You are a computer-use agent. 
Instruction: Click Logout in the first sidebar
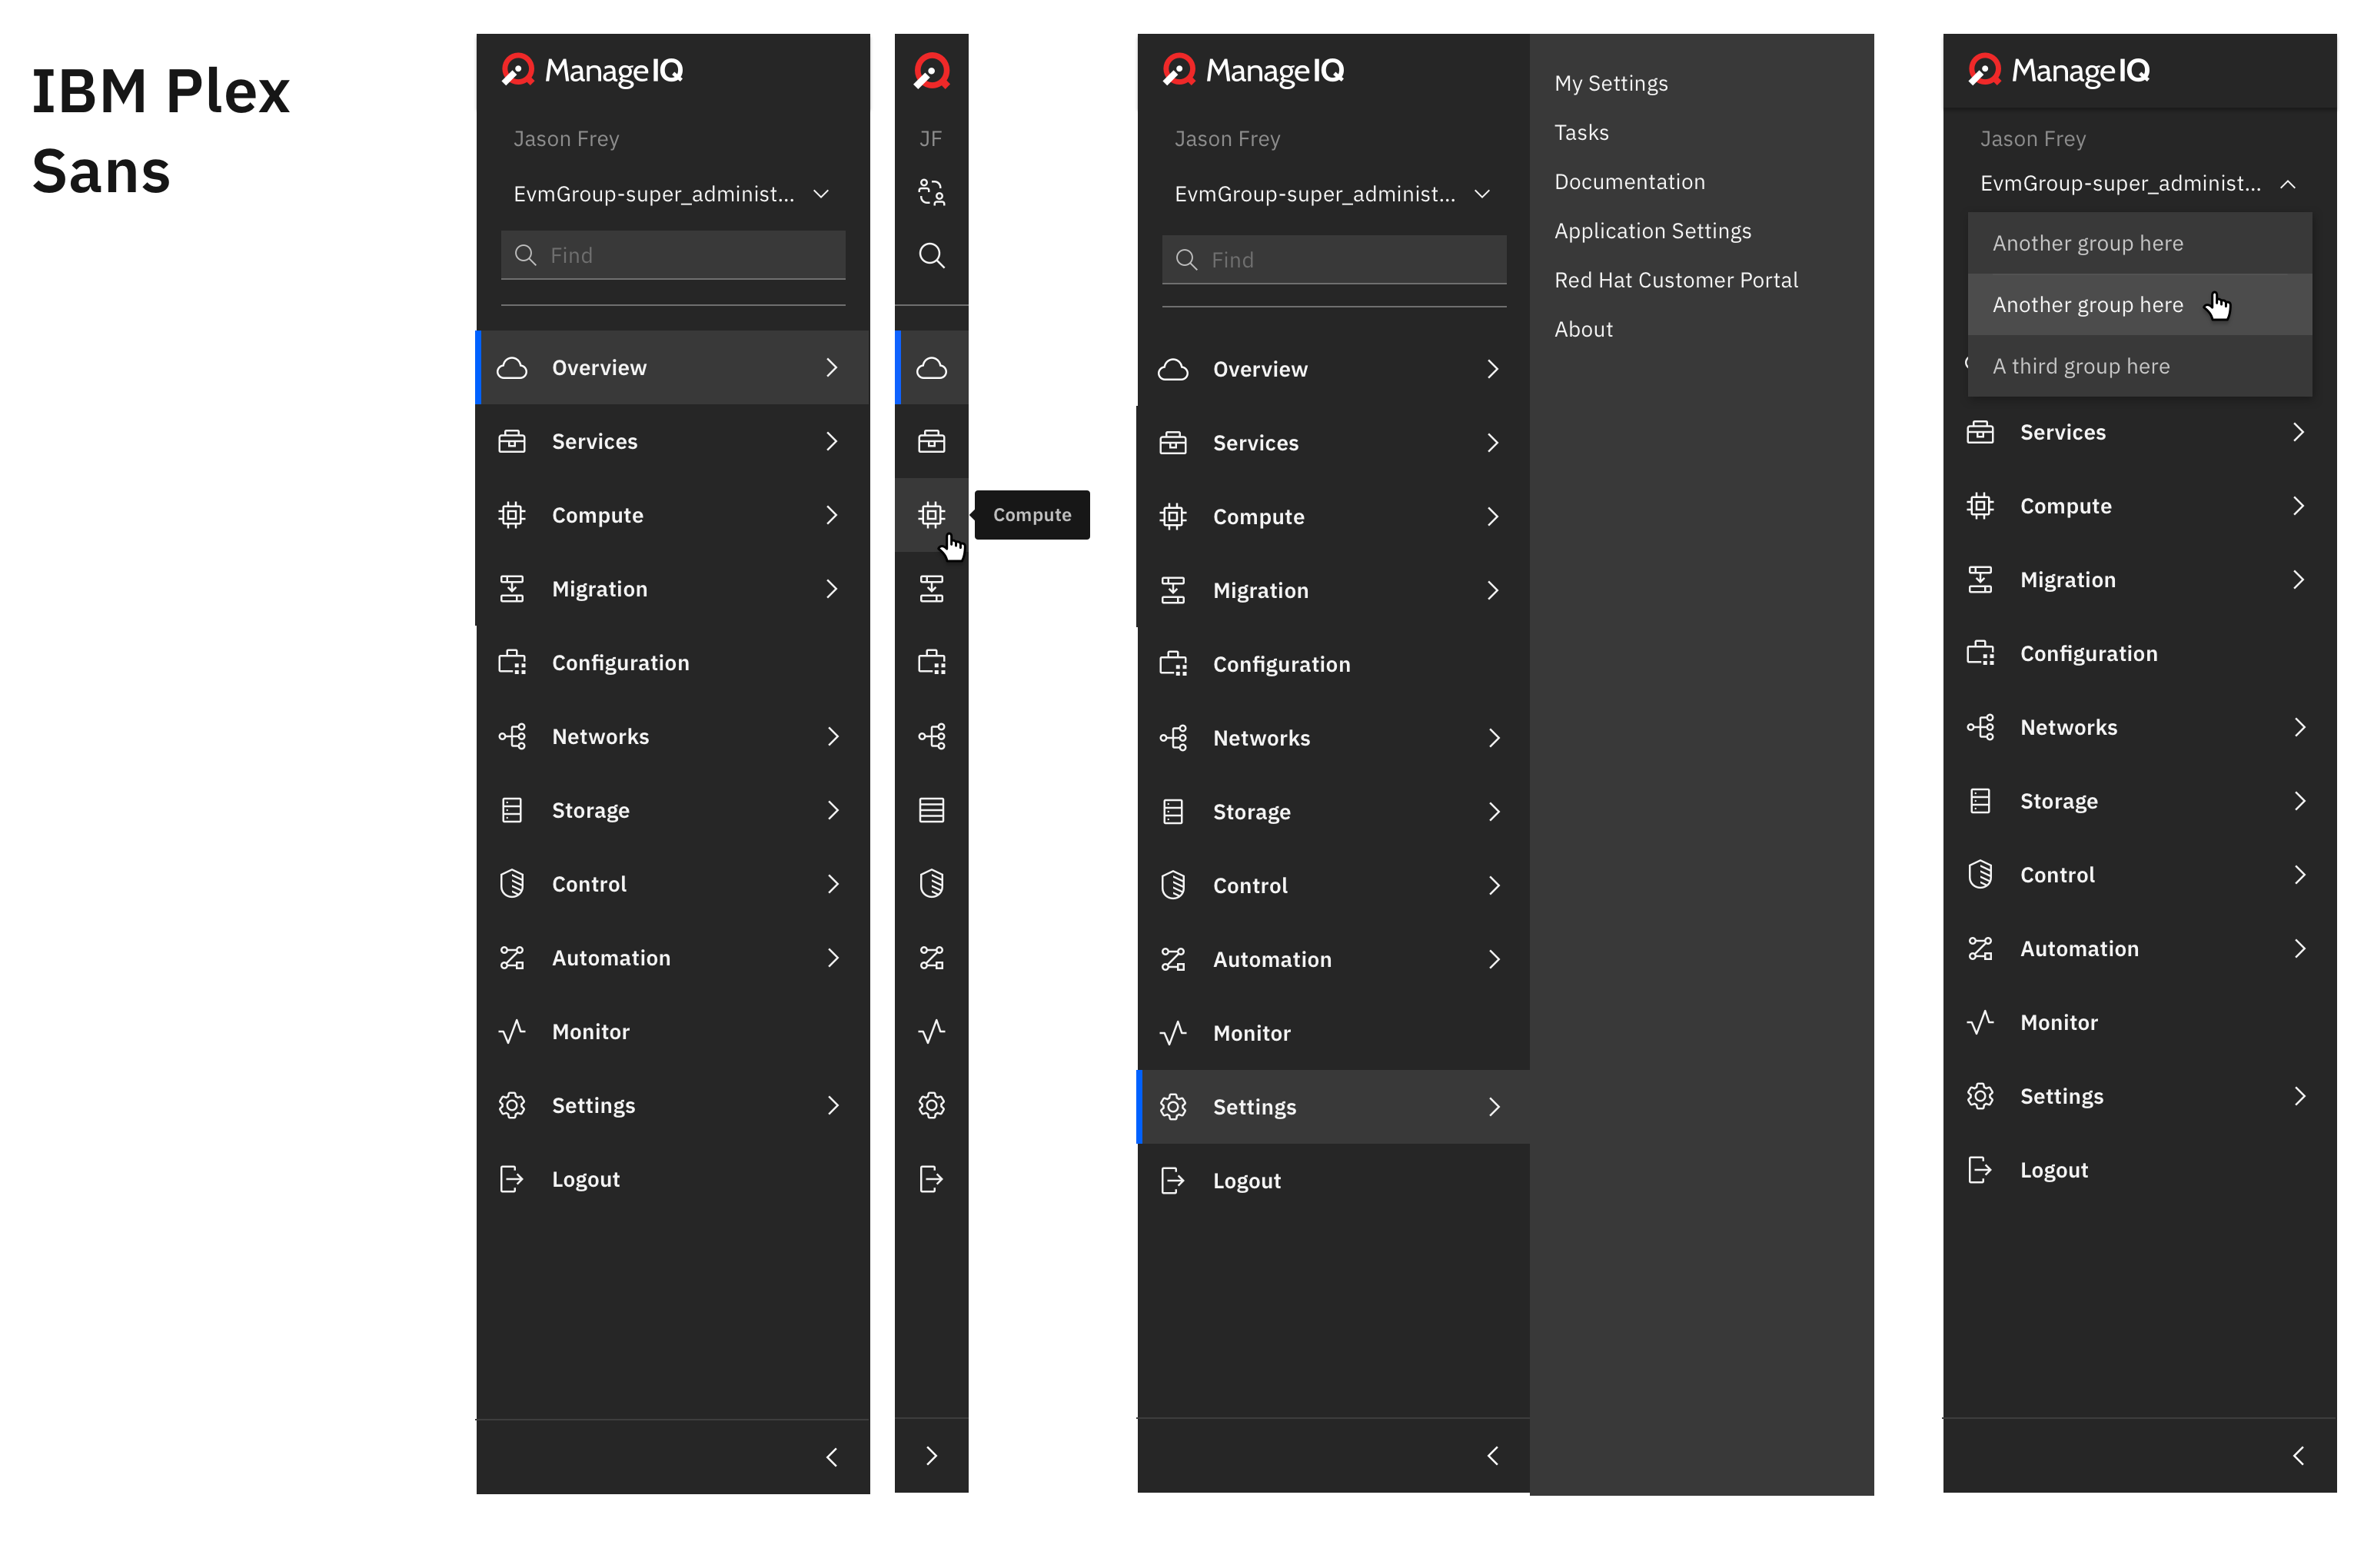pyautogui.click(x=672, y=1179)
